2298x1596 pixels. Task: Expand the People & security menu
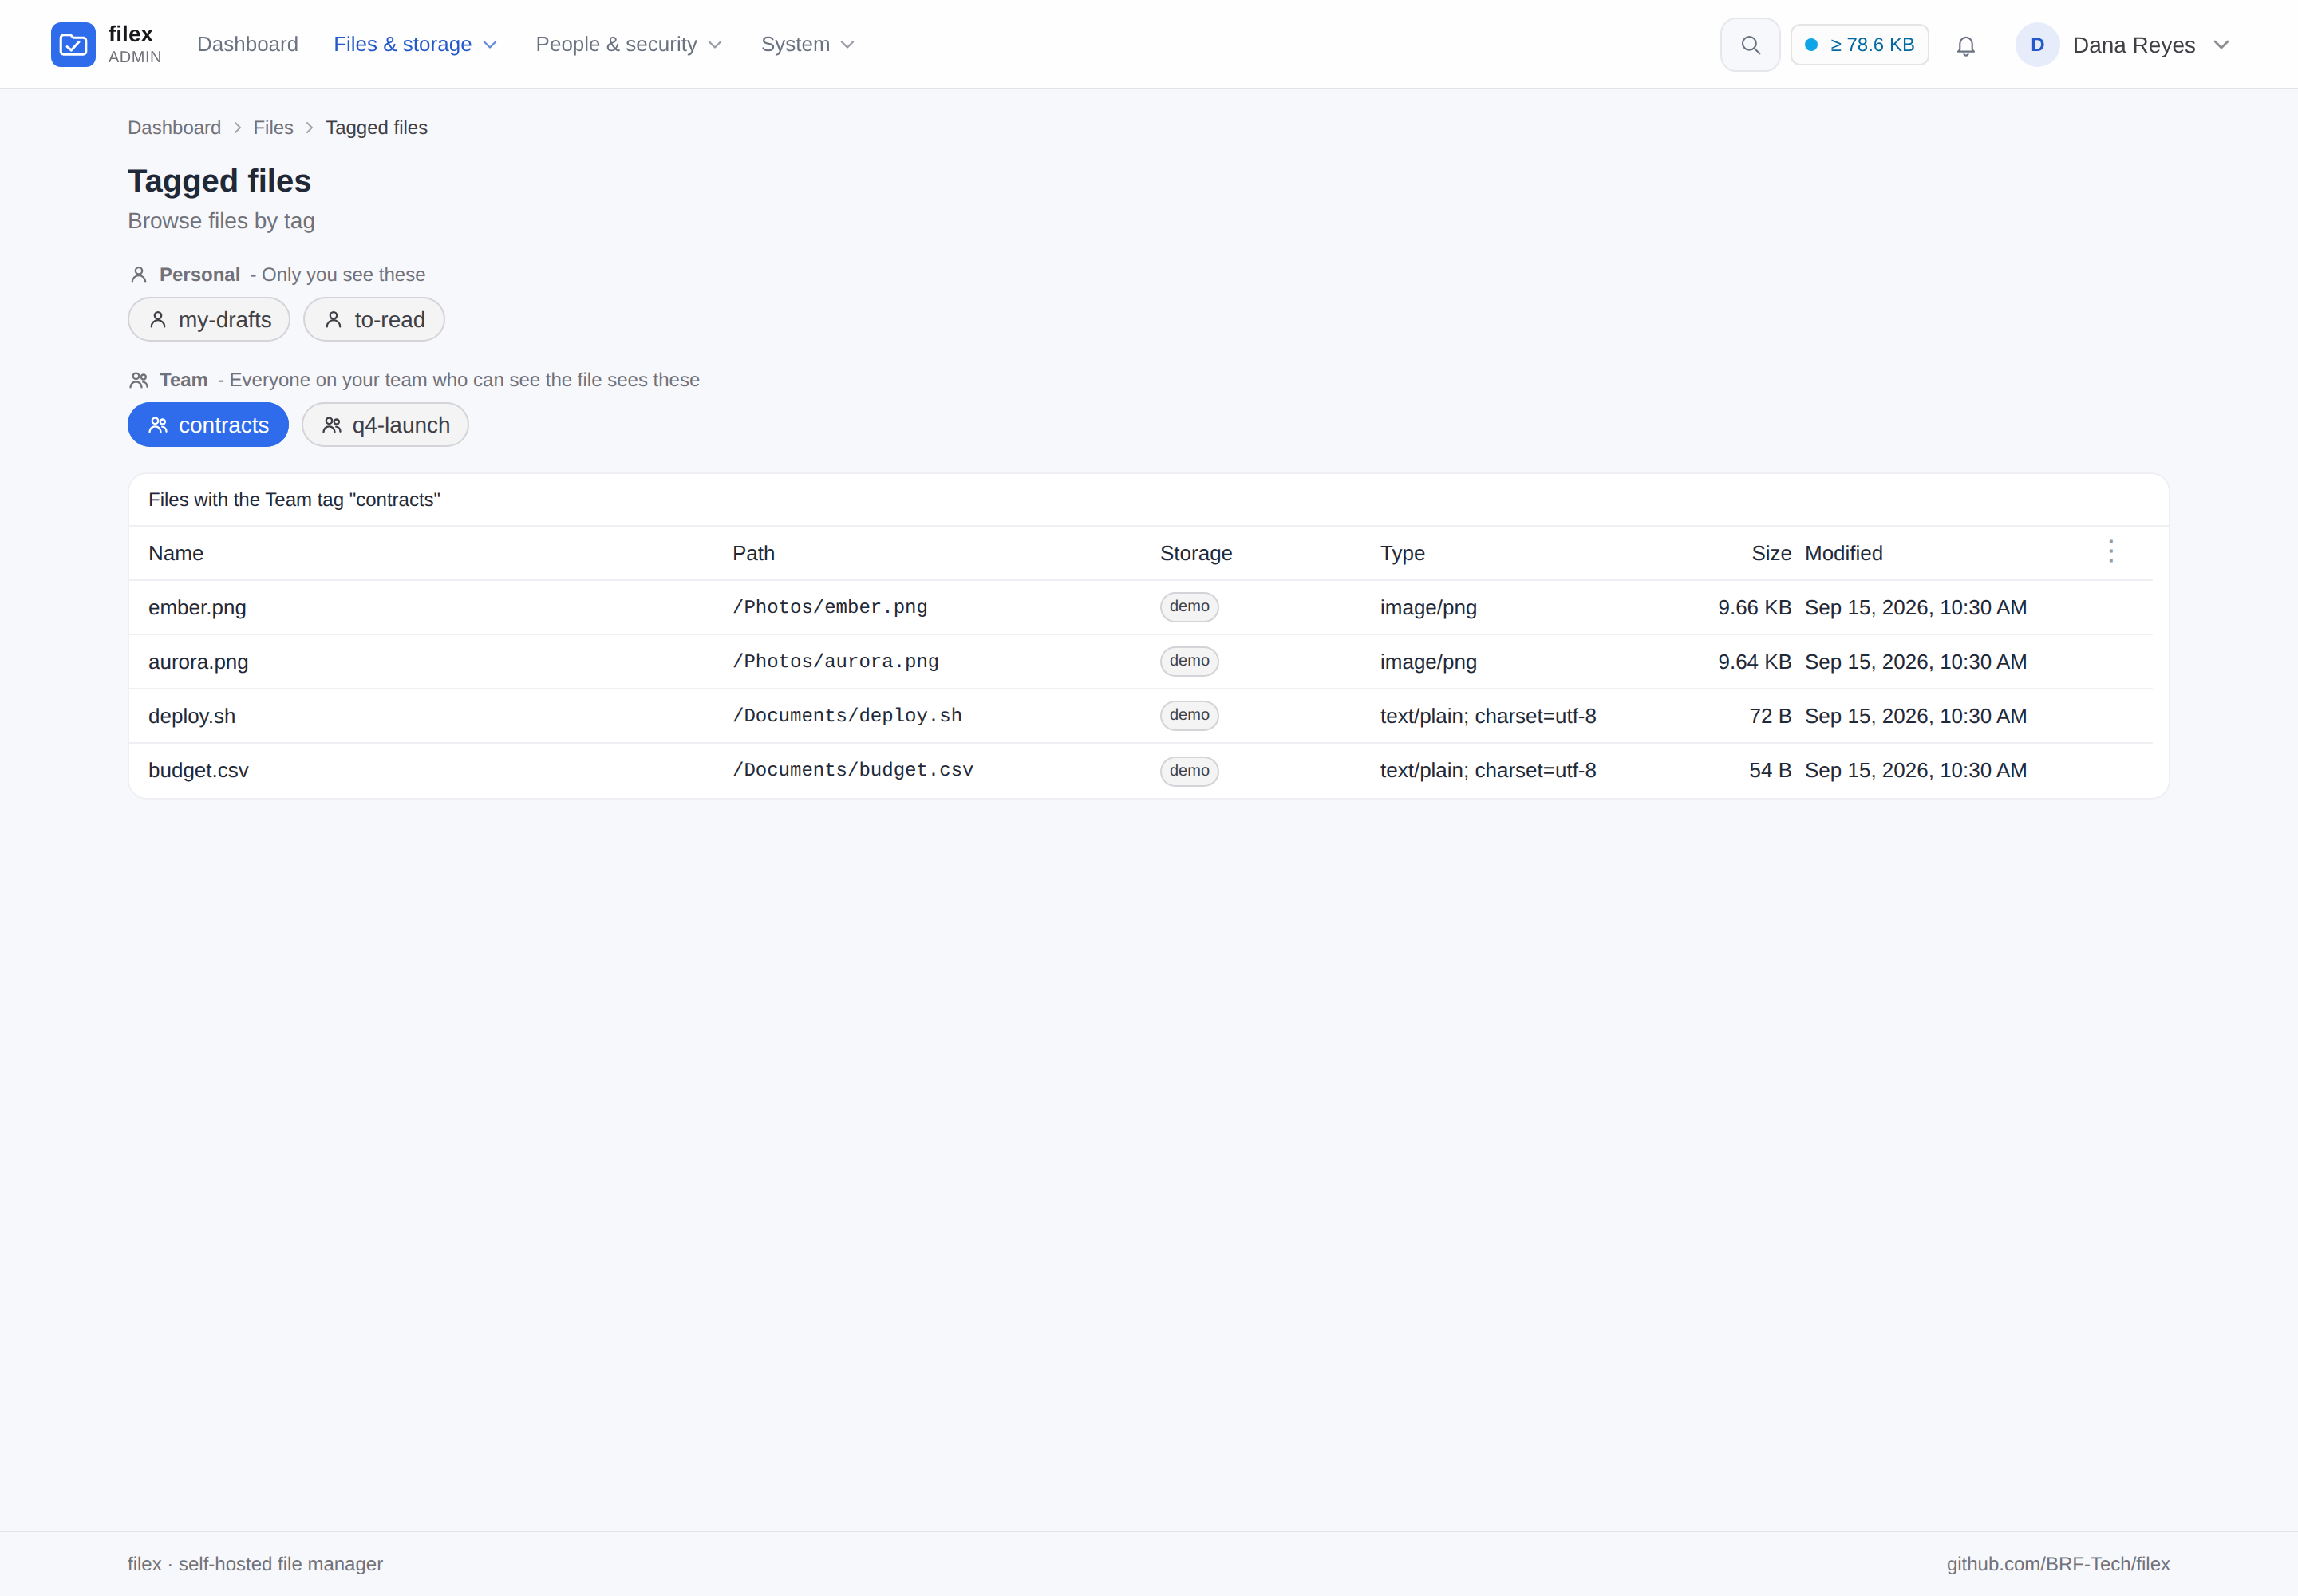pos(628,44)
